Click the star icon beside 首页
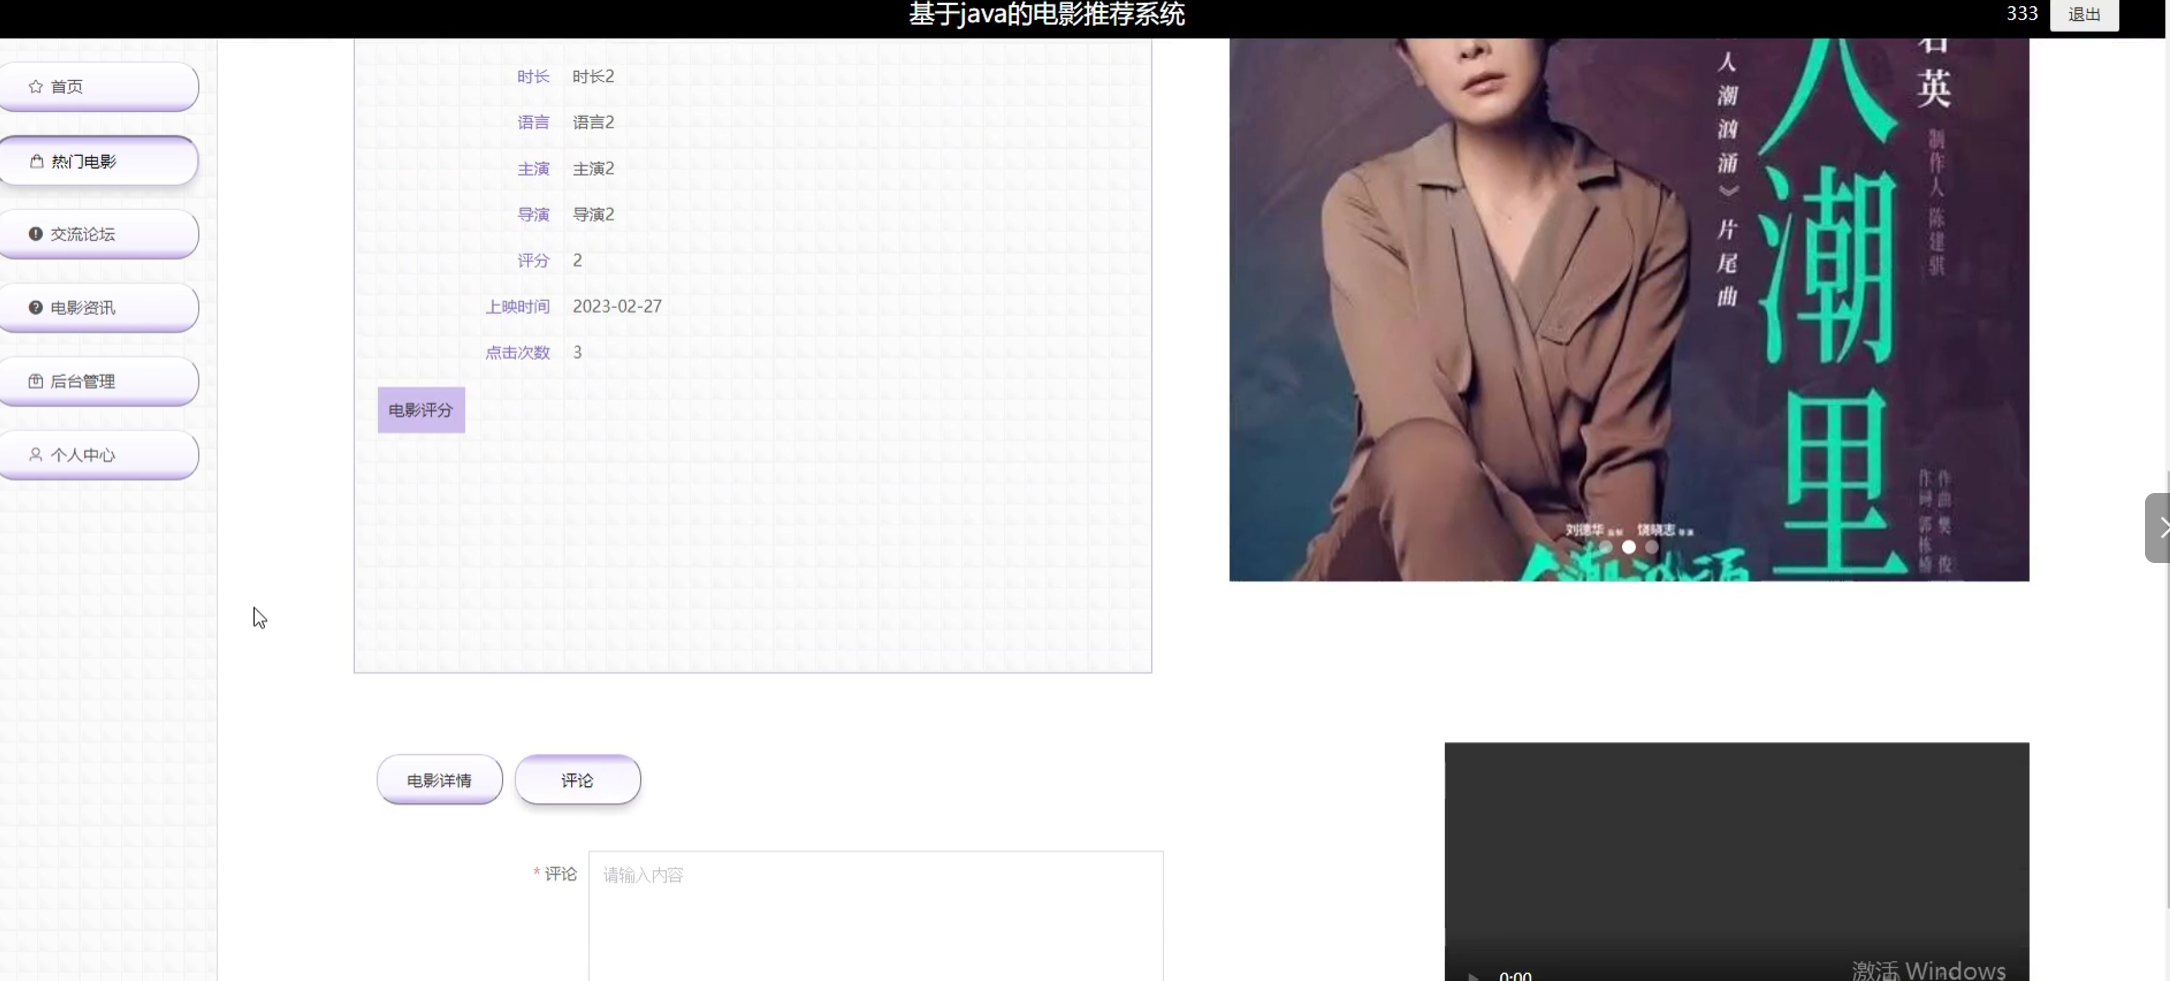The width and height of the screenshot is (2170, 981). pyautogui.click(x=36, y=87)
